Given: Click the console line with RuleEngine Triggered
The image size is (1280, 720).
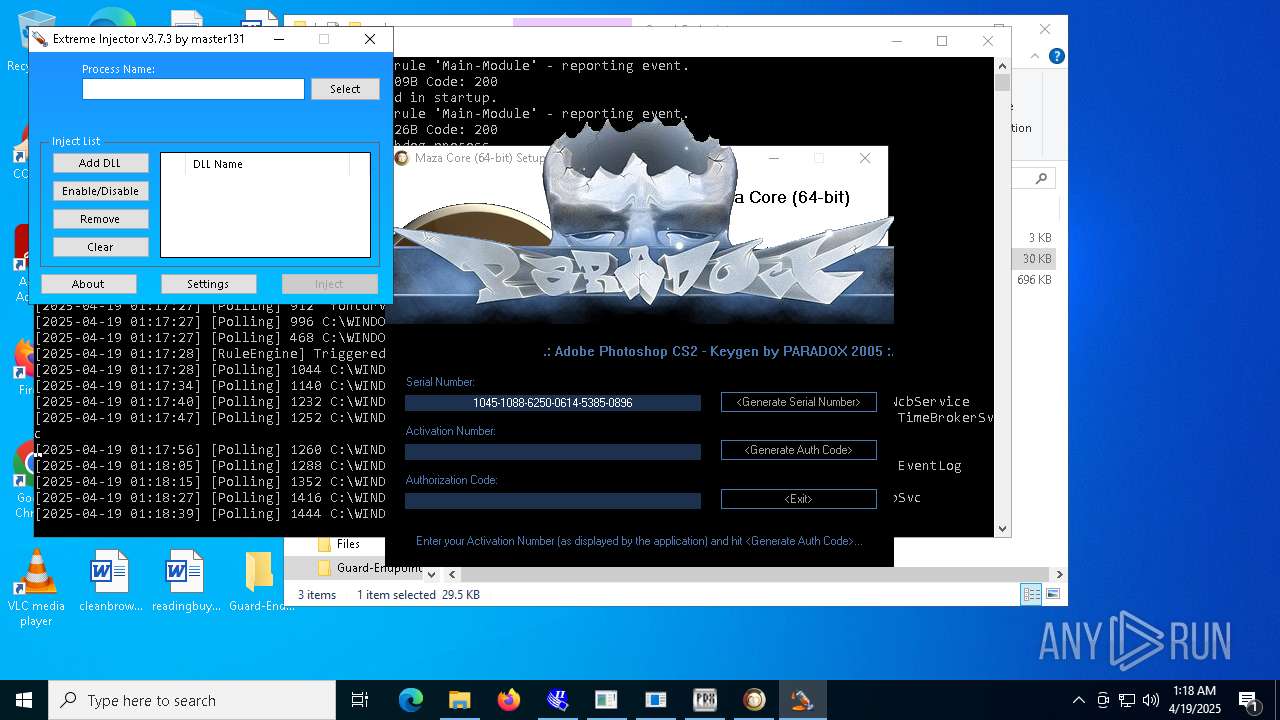Looking at the screenshot, I should (210, 354).
